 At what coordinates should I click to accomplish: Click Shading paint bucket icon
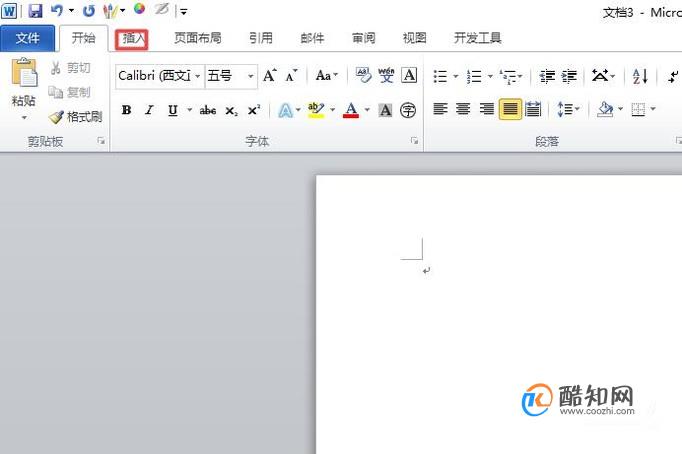point(605,109)
